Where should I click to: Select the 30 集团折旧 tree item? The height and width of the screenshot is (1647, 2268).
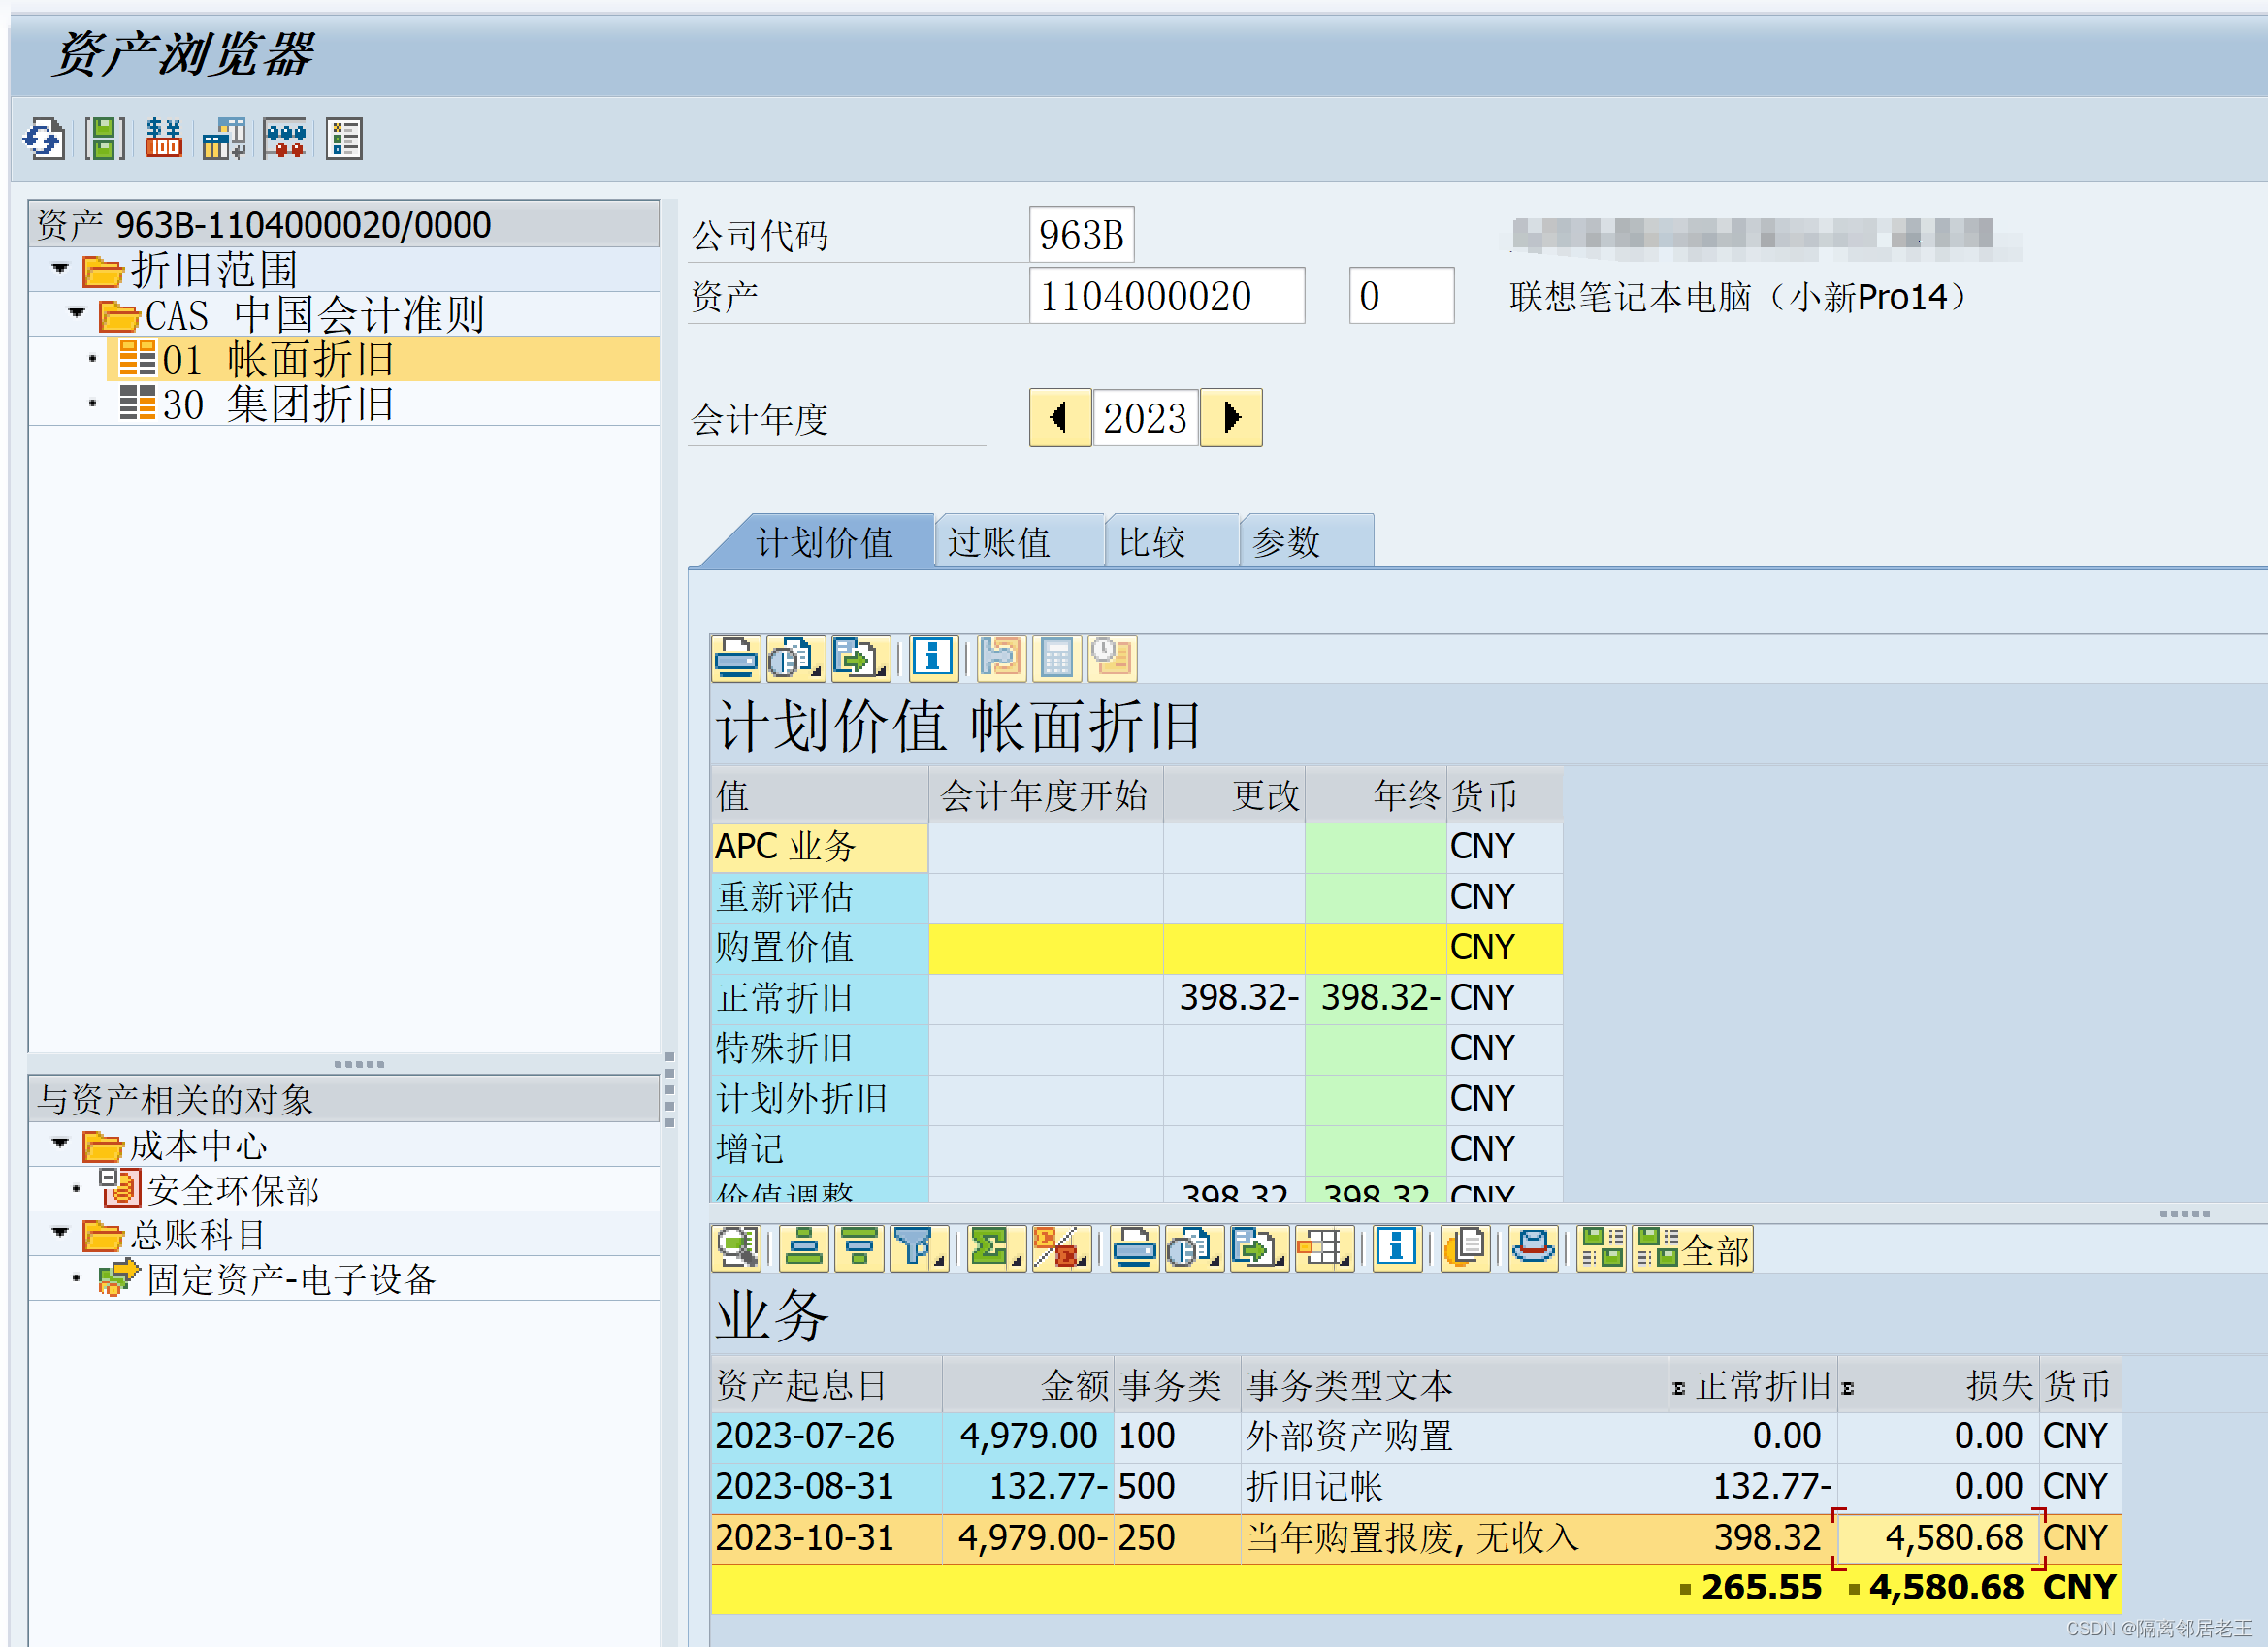278,404
